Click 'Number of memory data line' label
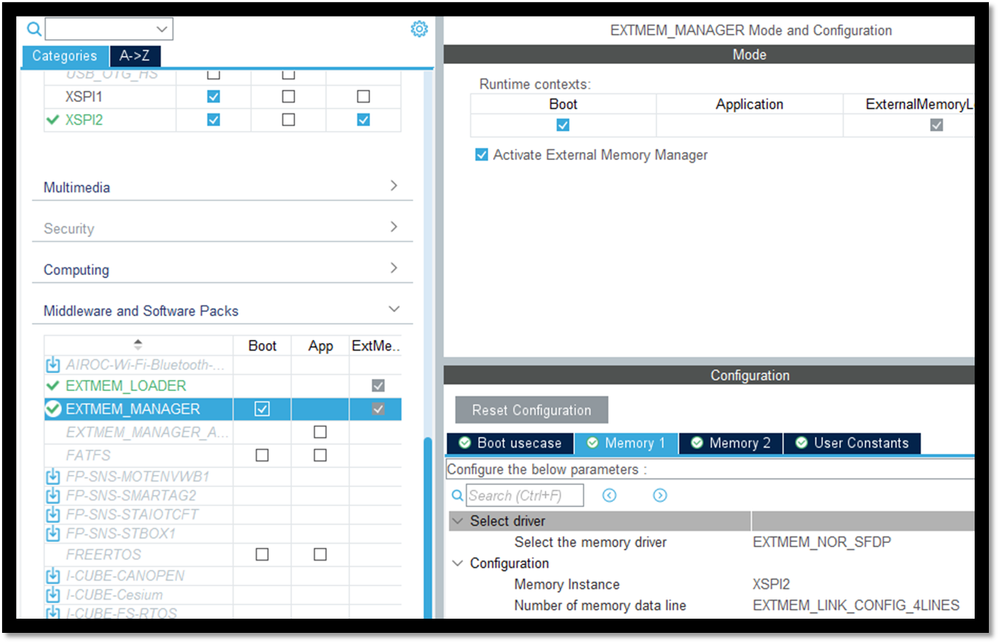999x643 pixels. coord(600,605)
